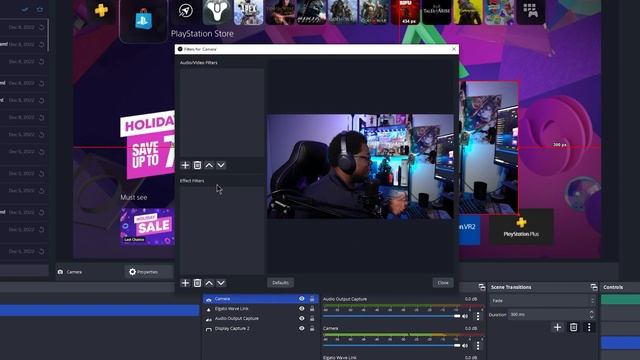This screenshot has height=360, width=640.
Task: Open the Fade transition dropdown
Action: [542, 301]
